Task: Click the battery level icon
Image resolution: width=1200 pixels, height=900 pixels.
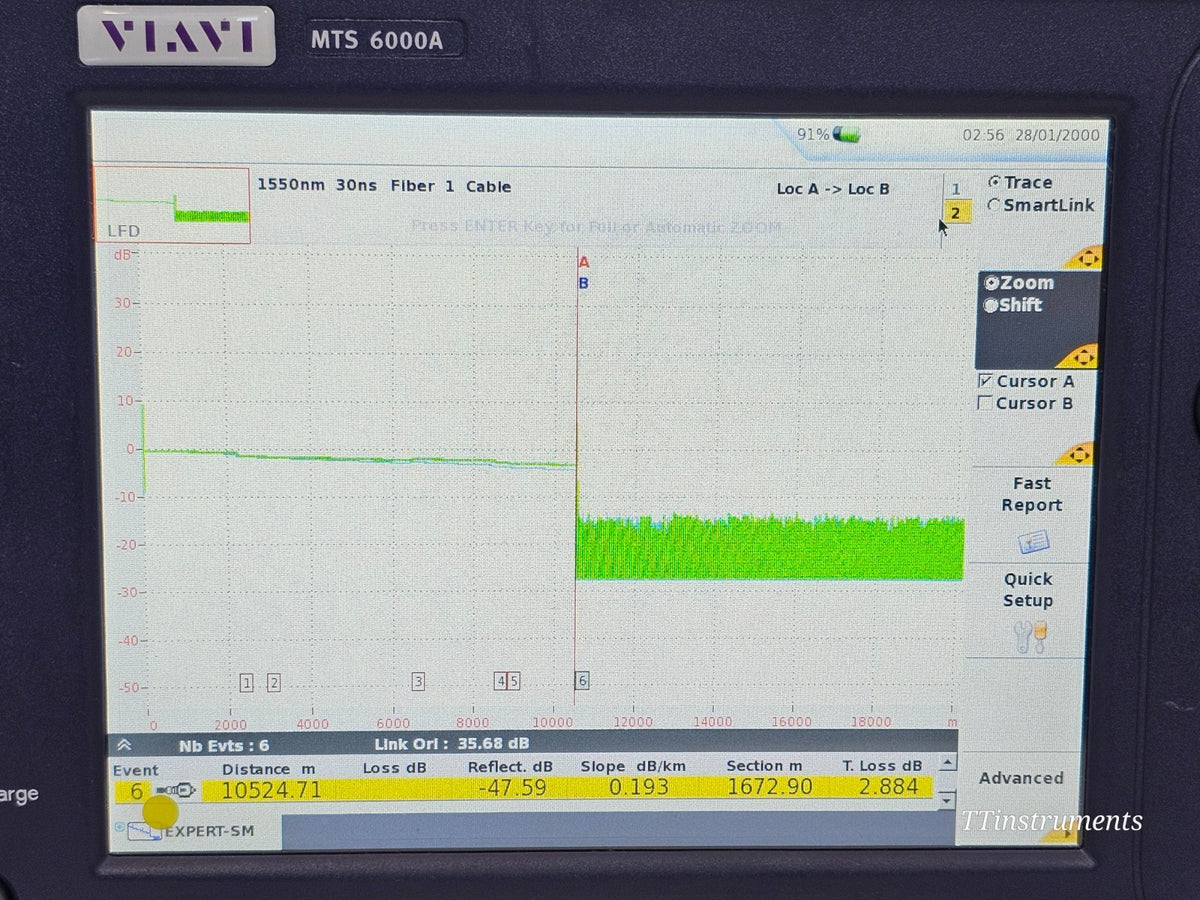Action: (x=848, y=134)
